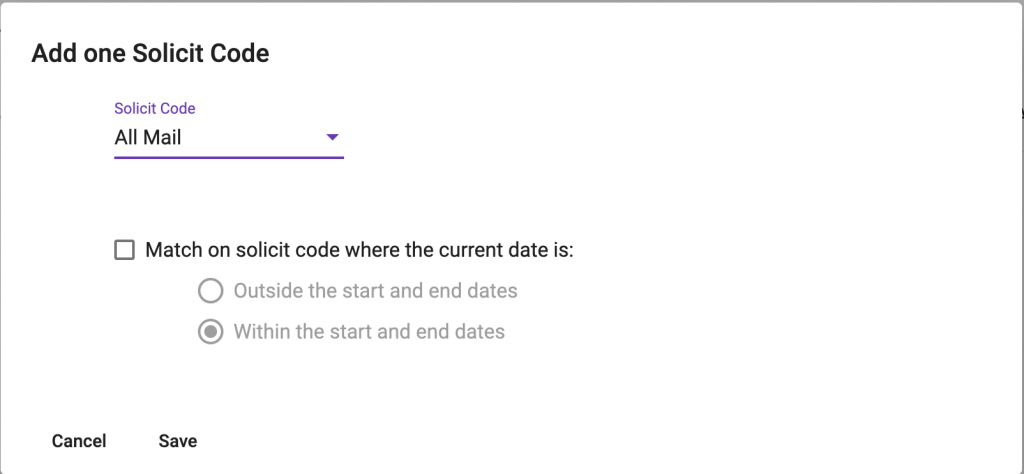
Task: Select the Outside the start and end dates radio
Action: pyautogui.click(x=210, y=291)
